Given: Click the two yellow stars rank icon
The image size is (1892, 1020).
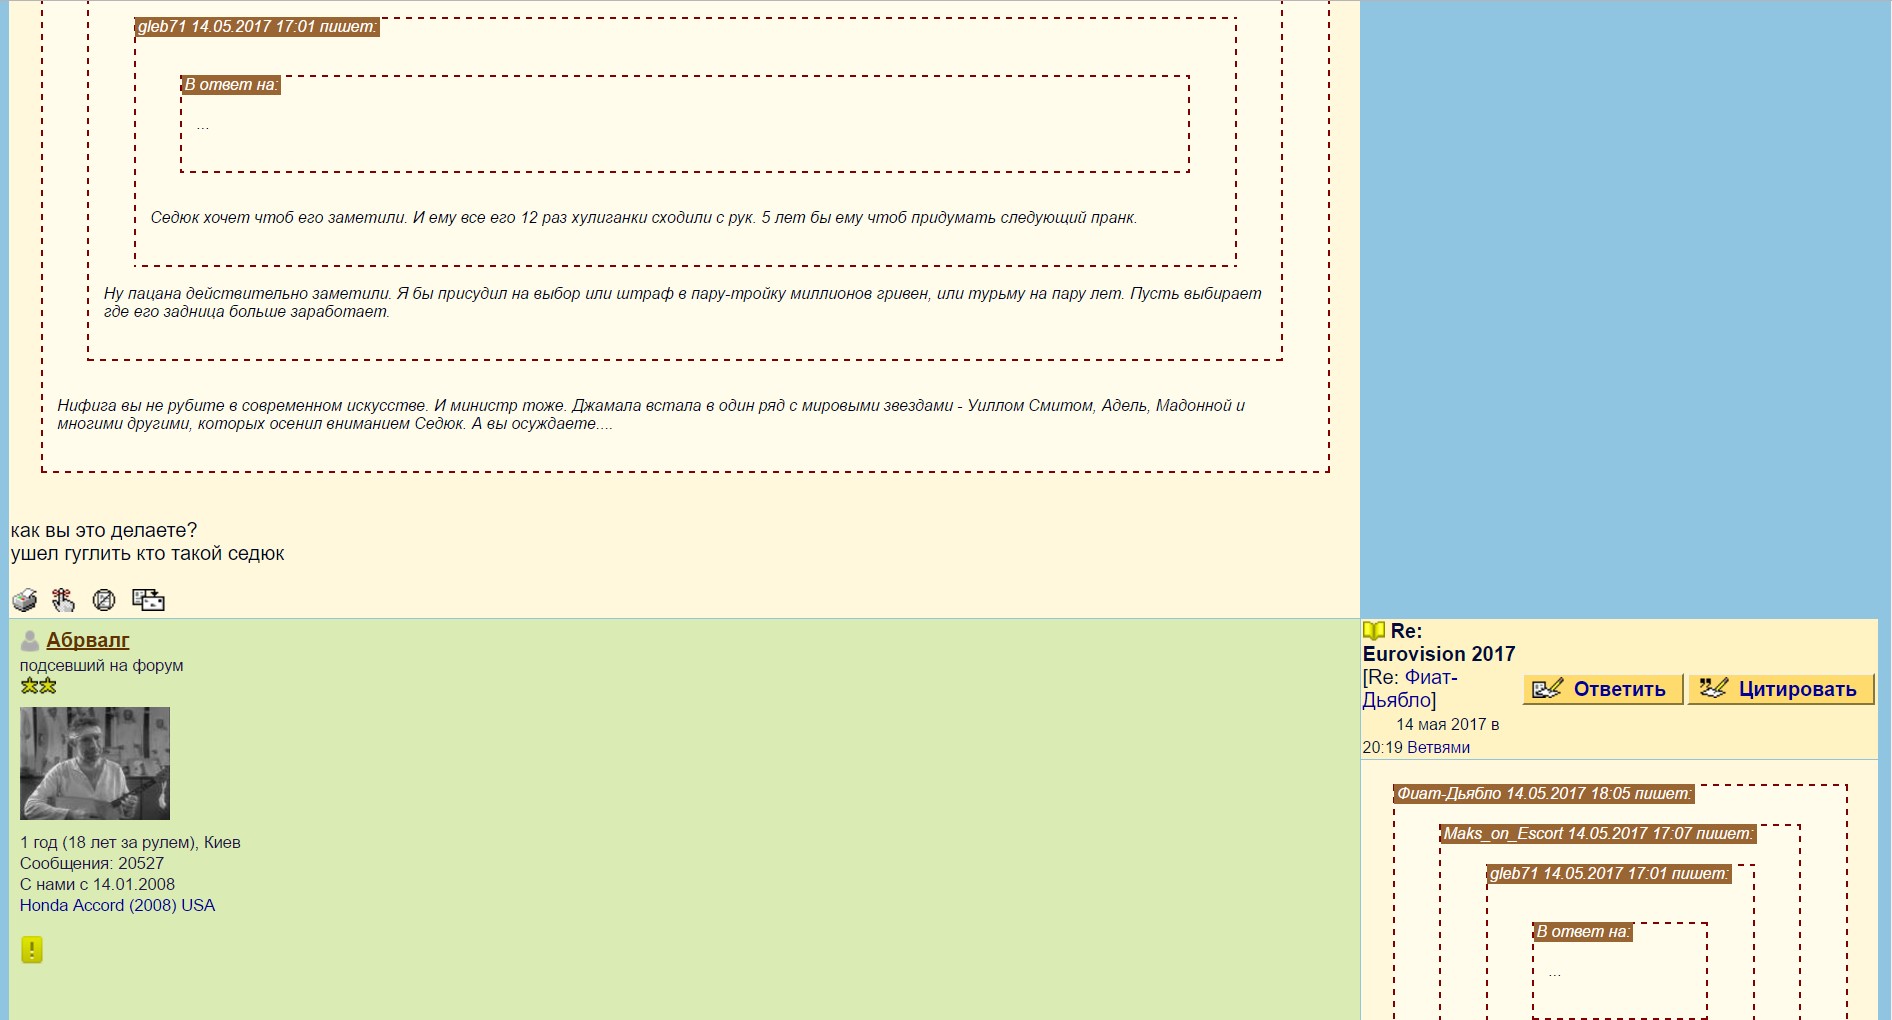Looking at the screenshot, I should pos(38,686).
